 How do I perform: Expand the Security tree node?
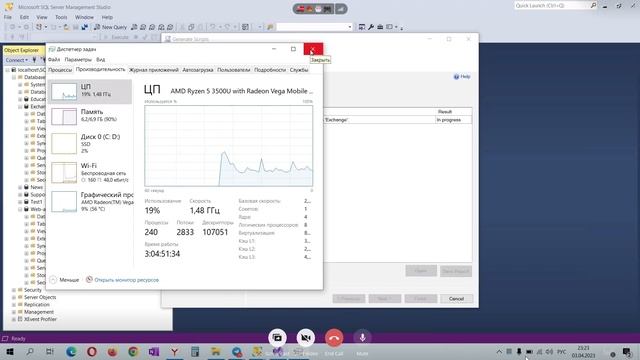(x=13, y=290)
